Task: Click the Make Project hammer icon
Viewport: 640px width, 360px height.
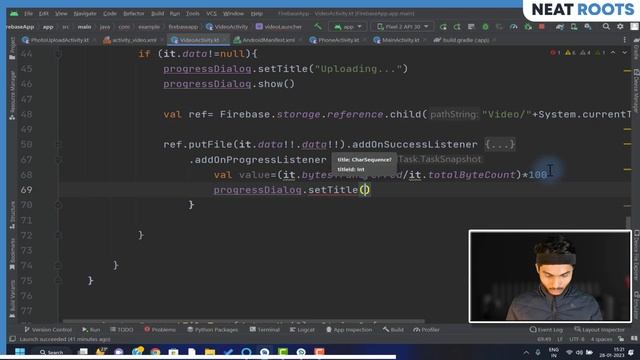Action: (318, 27)
